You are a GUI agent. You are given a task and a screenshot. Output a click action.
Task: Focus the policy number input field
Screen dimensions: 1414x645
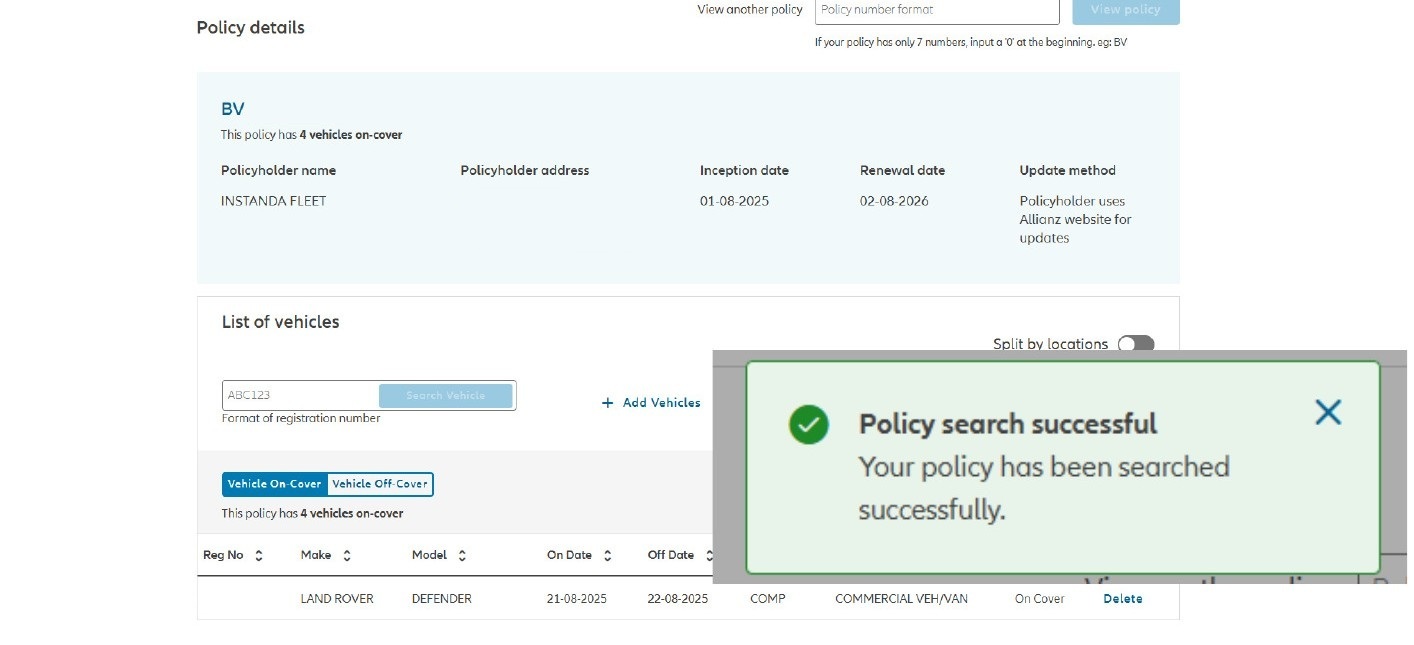937,10
